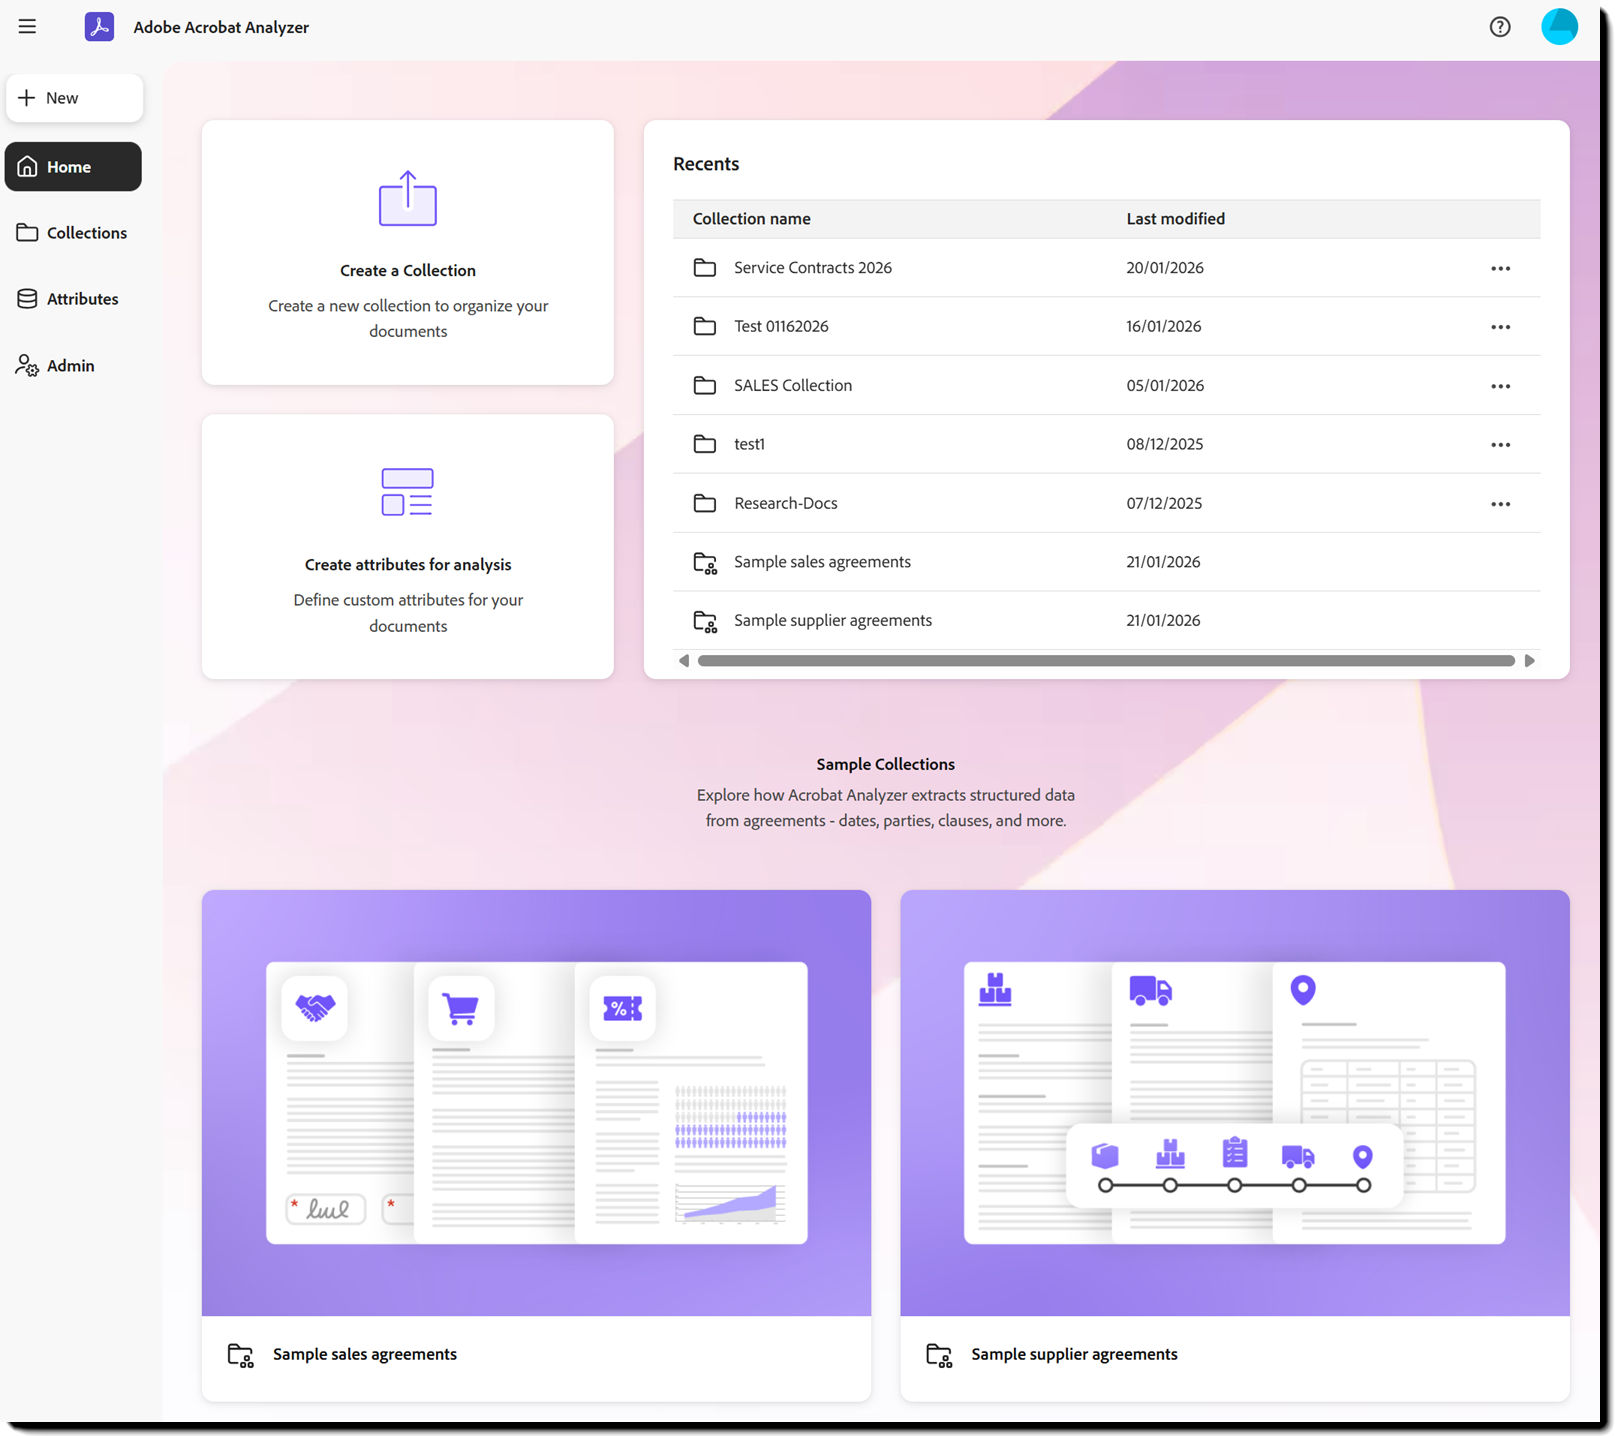
Task: Click the Create attributes for analysis icon
Action: (407, 491)
